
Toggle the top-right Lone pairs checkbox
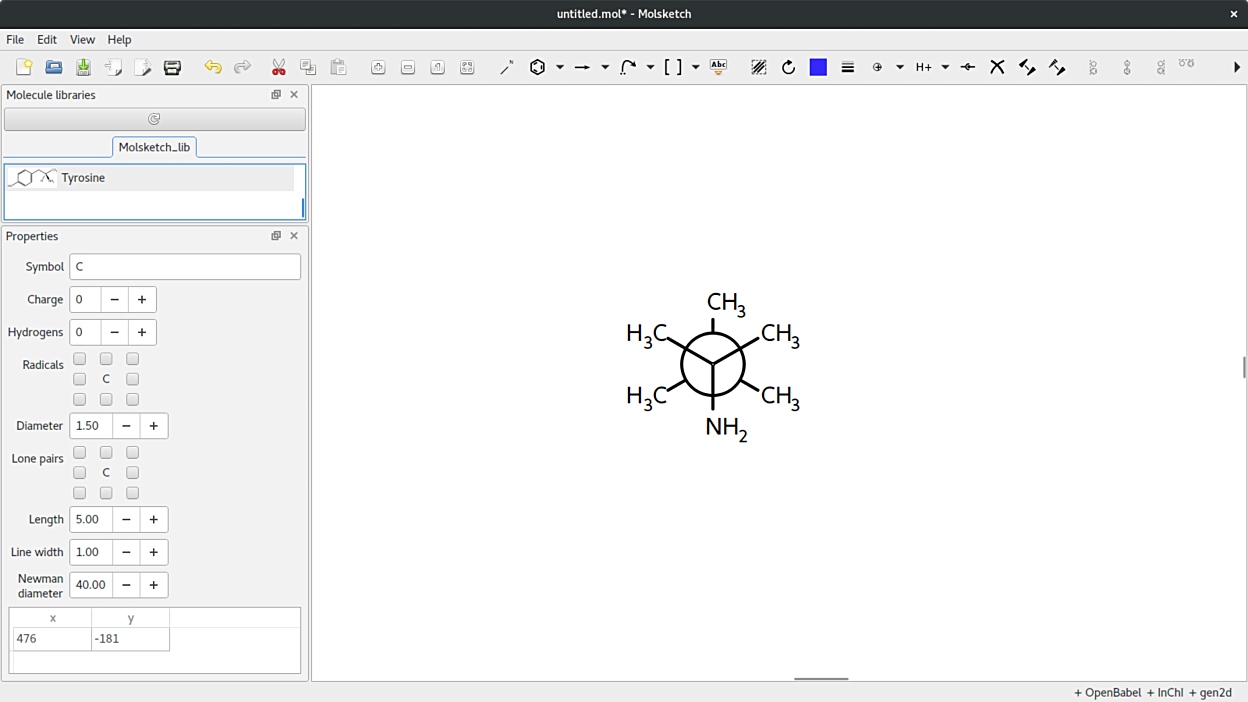coord(132,452)
